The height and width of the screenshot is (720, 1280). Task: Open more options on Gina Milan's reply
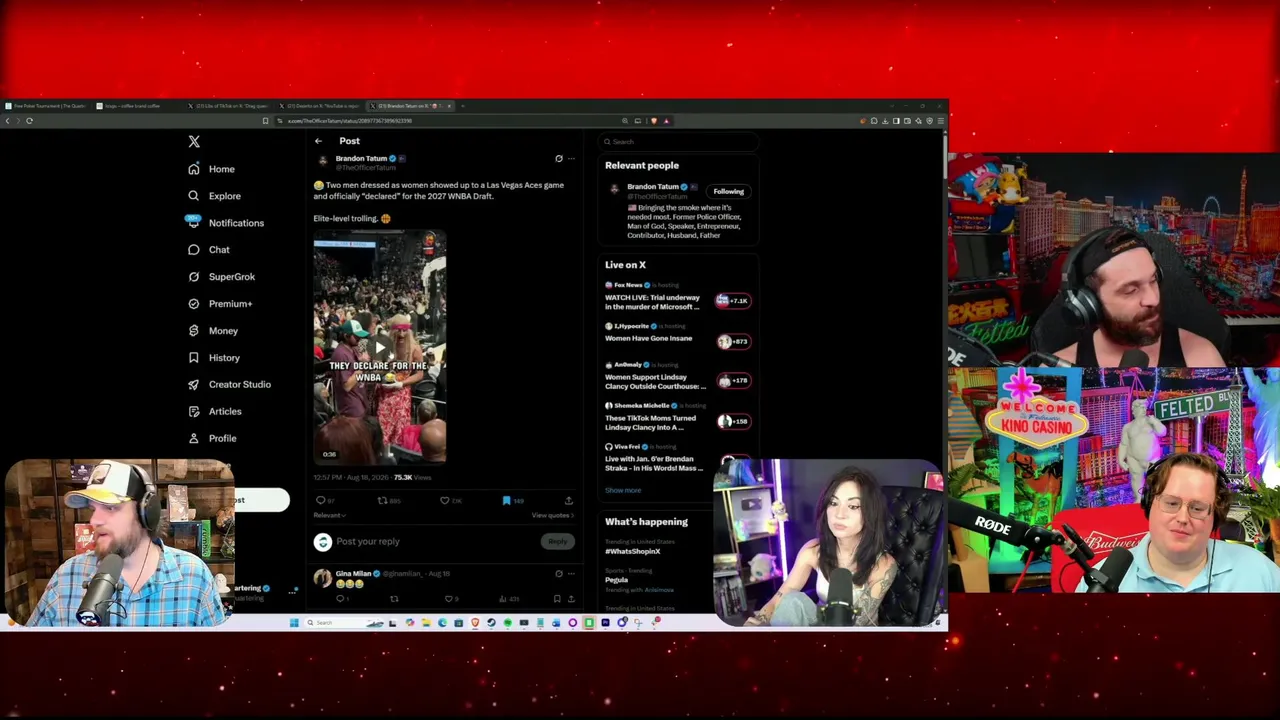click(x=571, y=574)
